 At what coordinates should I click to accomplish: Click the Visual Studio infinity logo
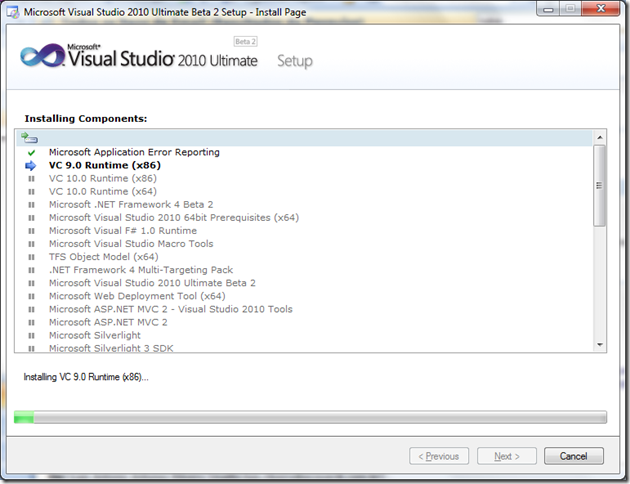(x=43, y=56)
